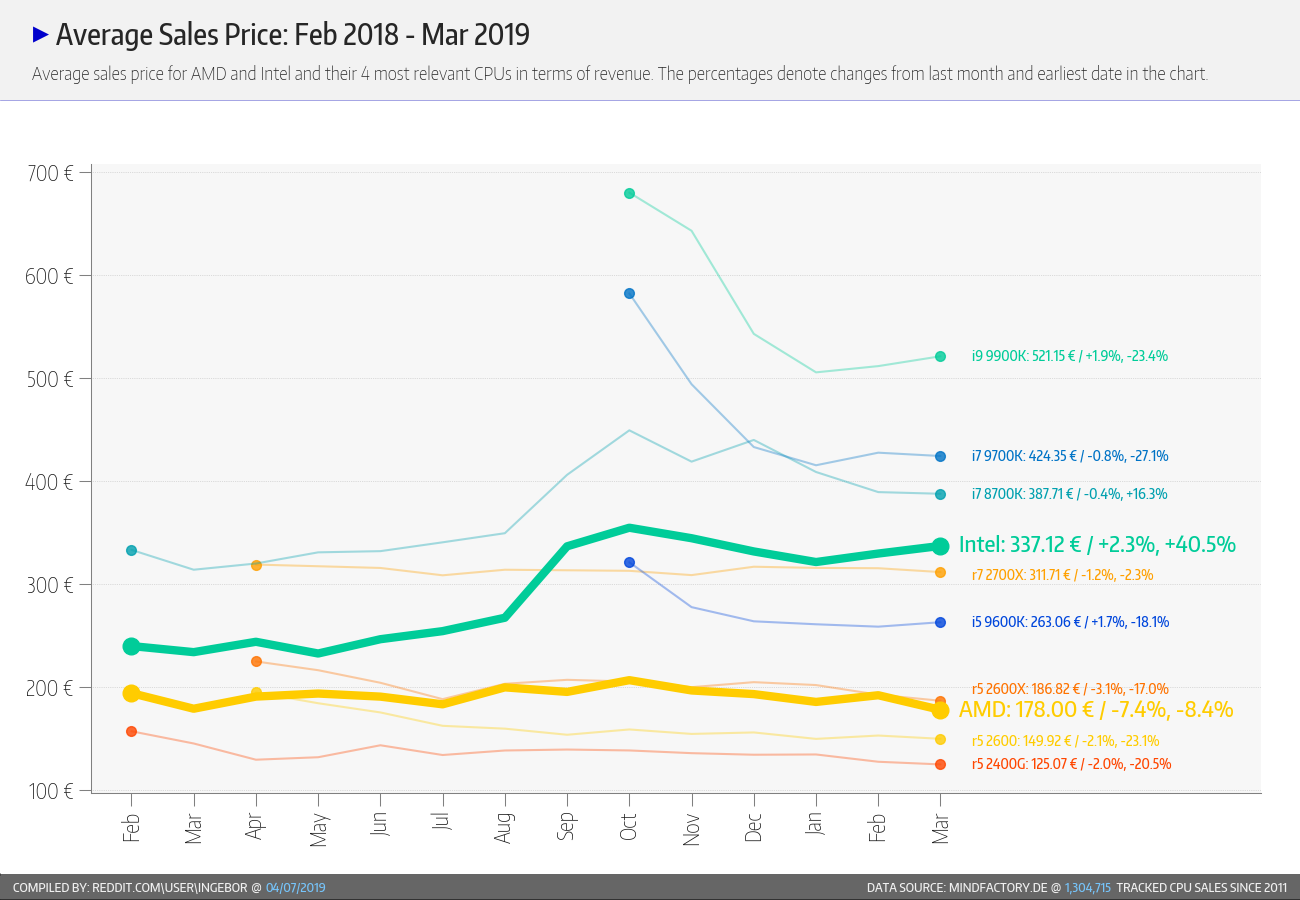Click the large yellow AMD marker at March 2019
The image size is (1300, 900).
pos(940,710)
